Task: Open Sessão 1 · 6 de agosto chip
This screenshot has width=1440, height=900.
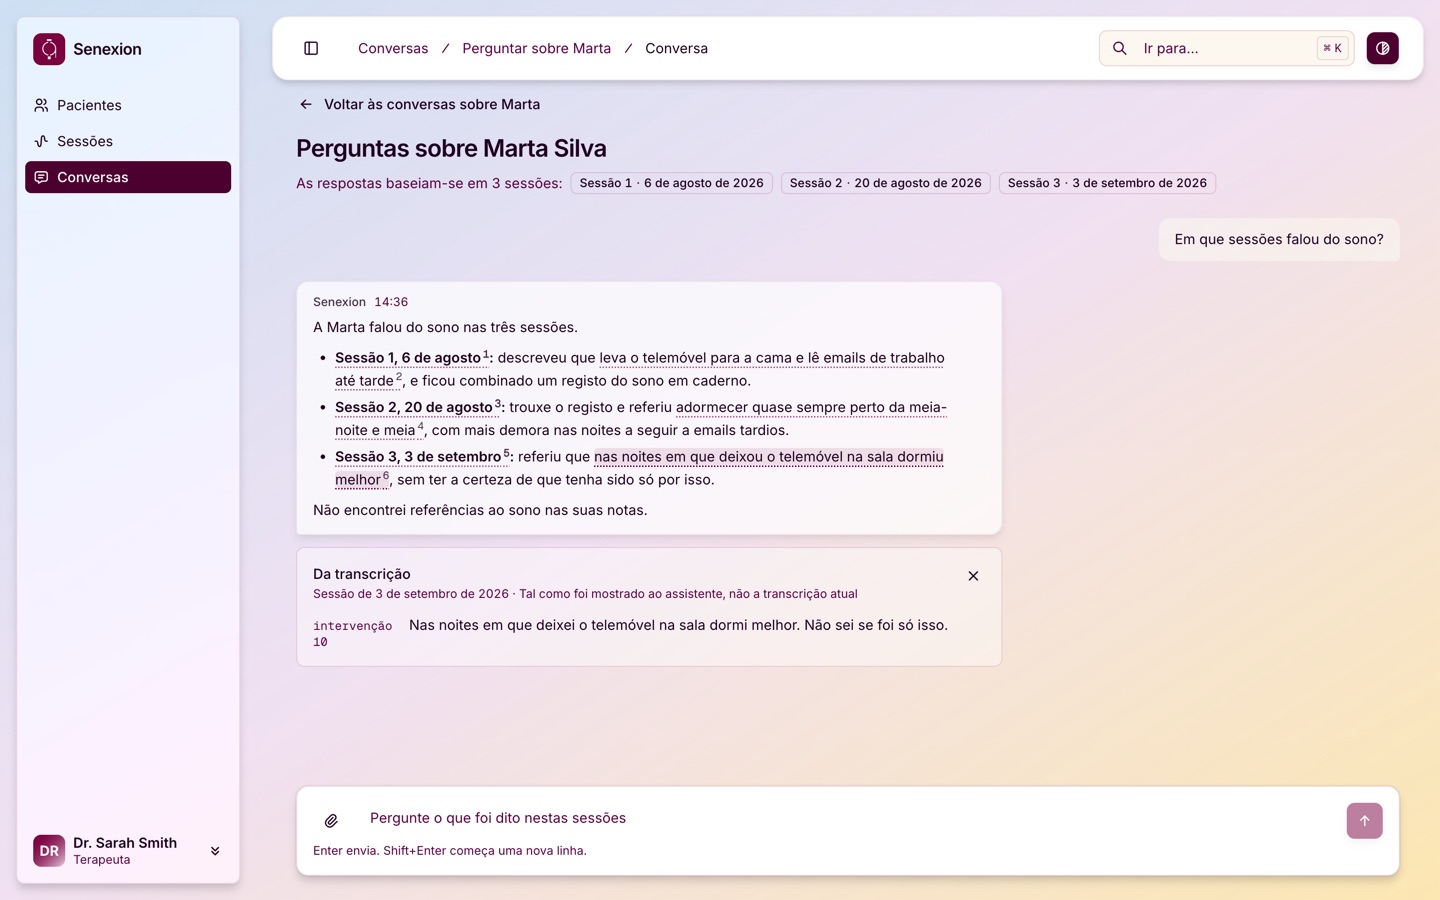Action: [671, 183]
